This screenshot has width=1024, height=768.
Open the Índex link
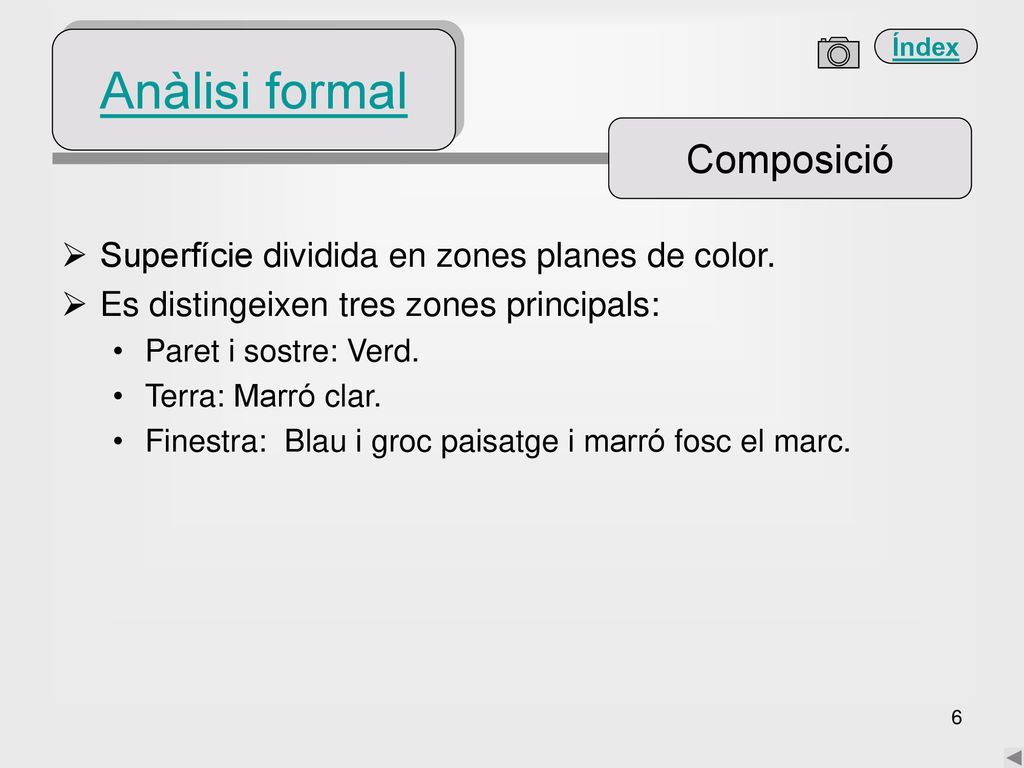click(925, 47)
